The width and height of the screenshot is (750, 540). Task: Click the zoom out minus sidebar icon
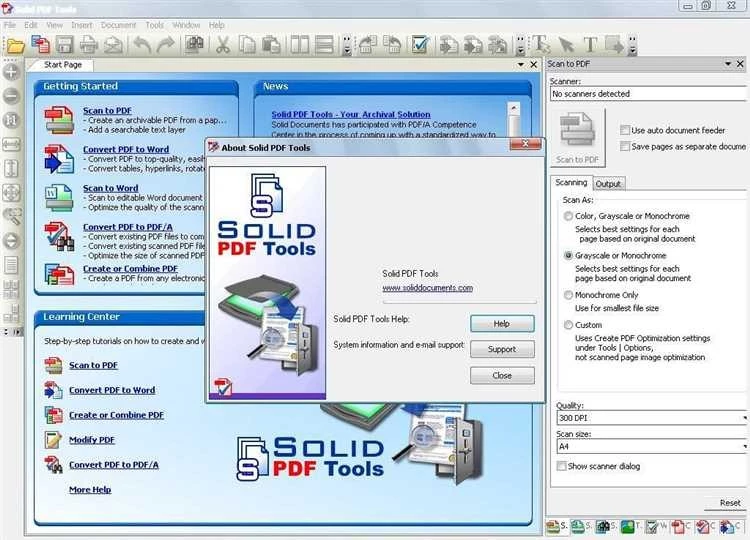[11, 96]
